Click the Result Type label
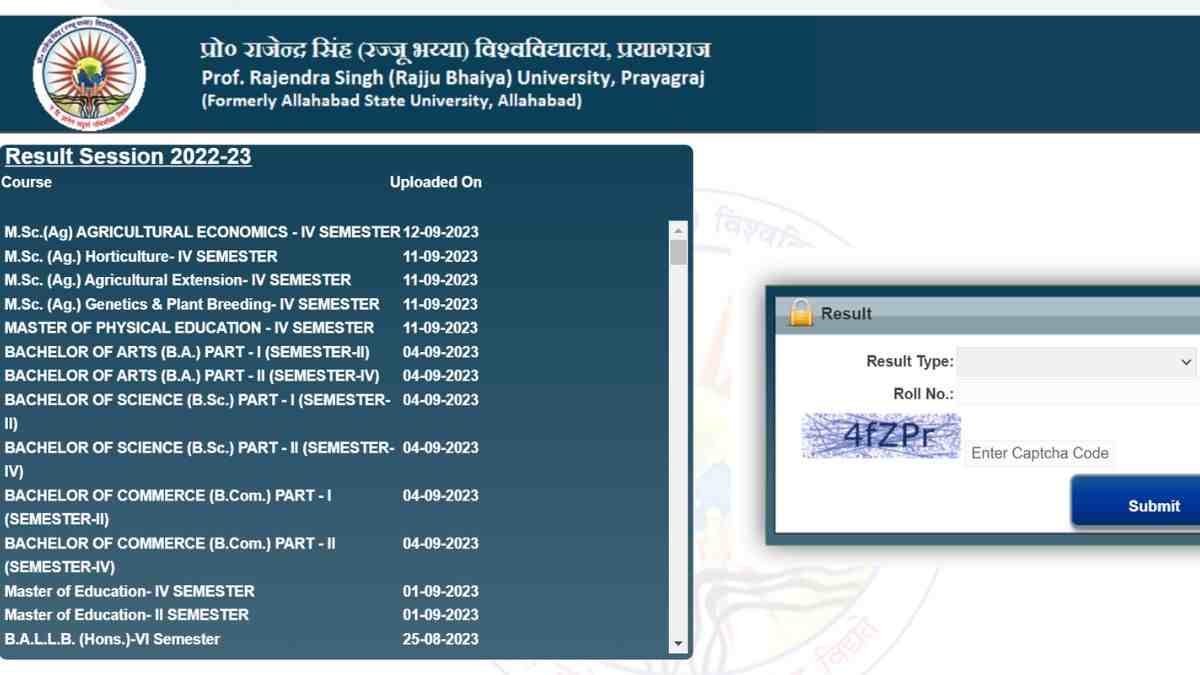1200x675 pixels. point(909,362)
